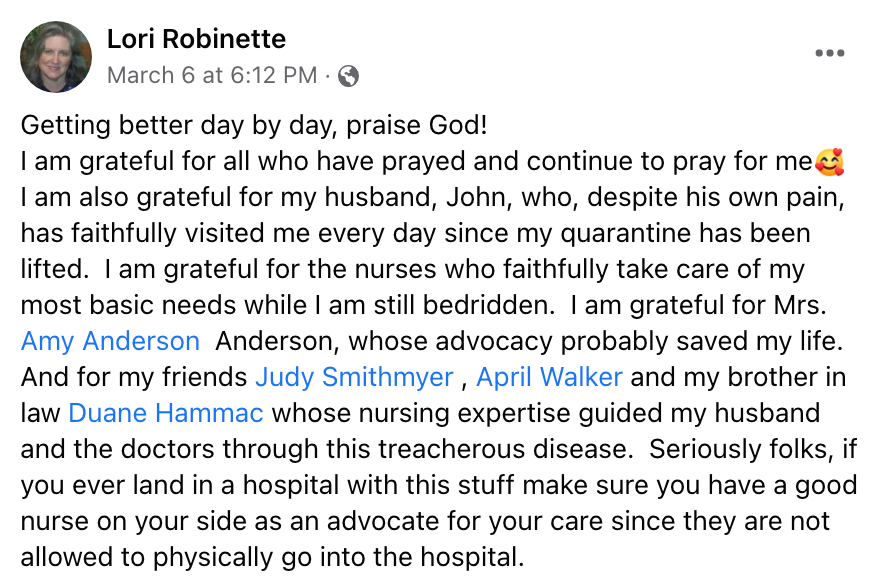Click the phrase "Seriously folks" in the post

pyautogui.click(x=741, y=449)
